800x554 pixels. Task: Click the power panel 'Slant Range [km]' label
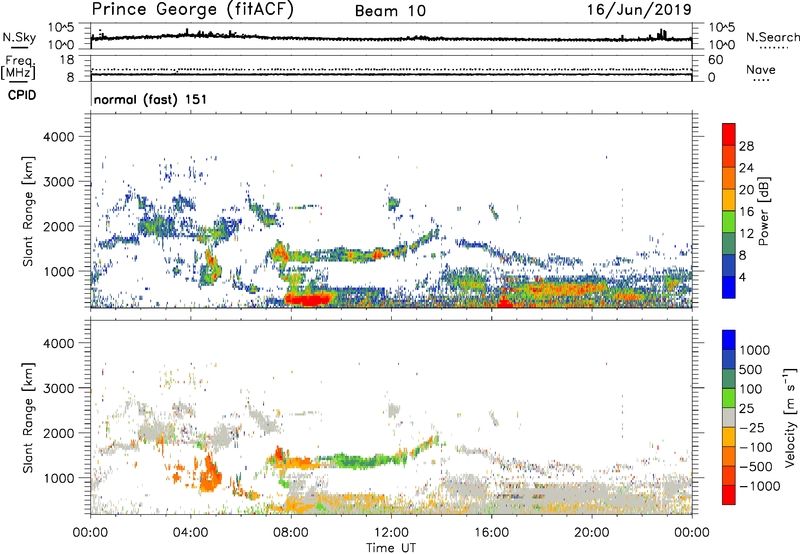pyautogui.click(x=28, y=211)
